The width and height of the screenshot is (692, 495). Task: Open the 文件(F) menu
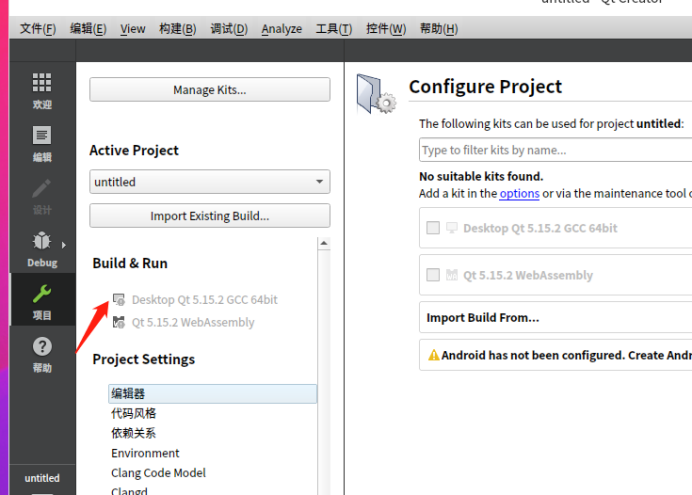pos(38,29)
